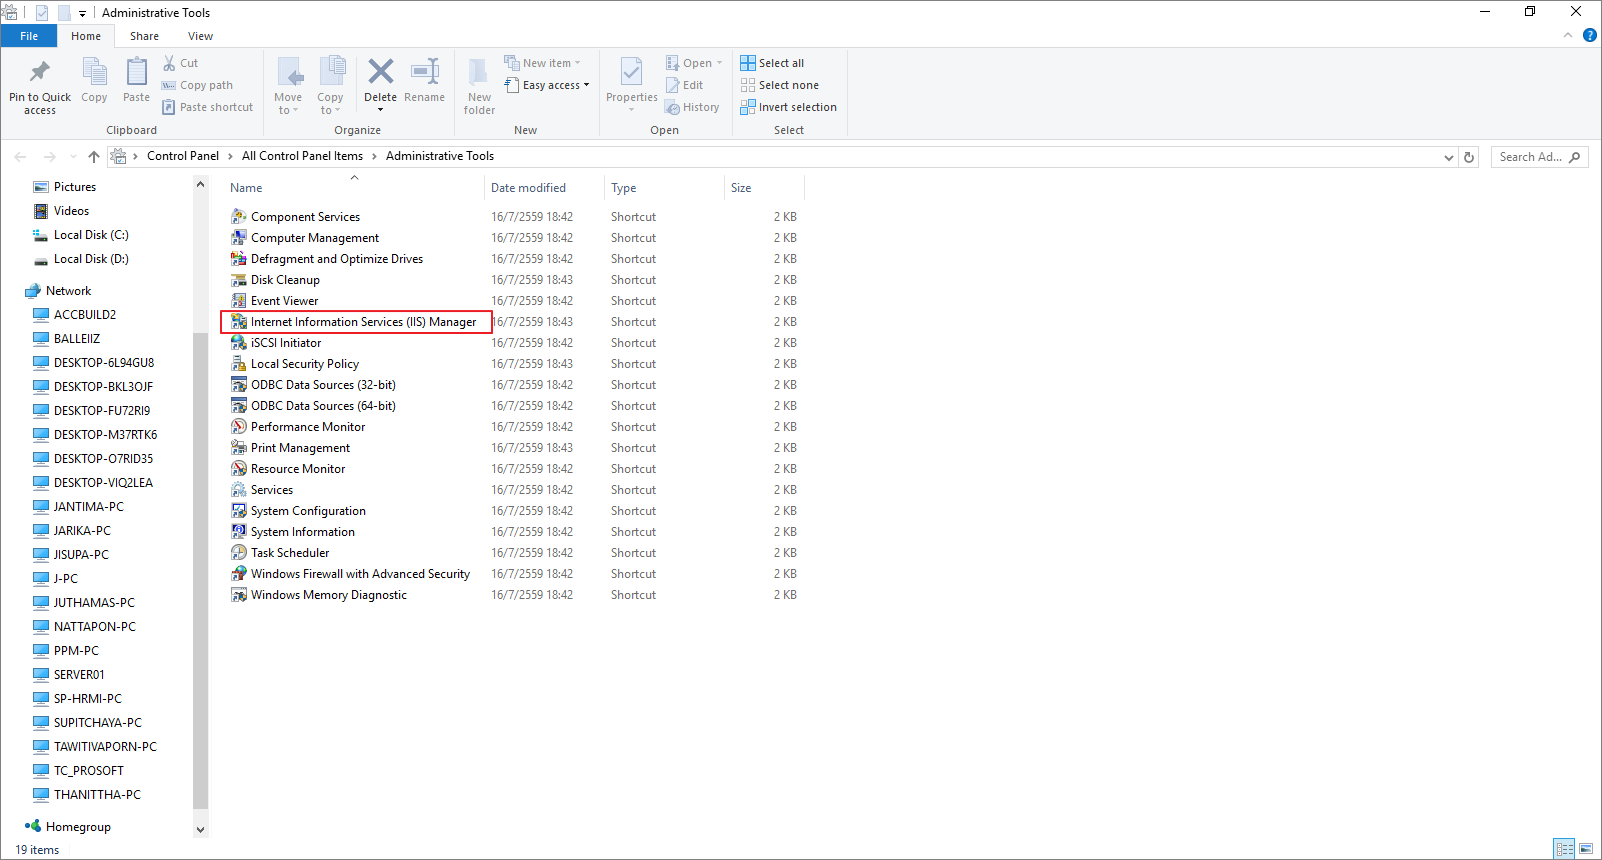The height and width of the screenshot is (860, 1602).
Task: Click the Paste icon in ribbon
Action: [x=136, y=72]
